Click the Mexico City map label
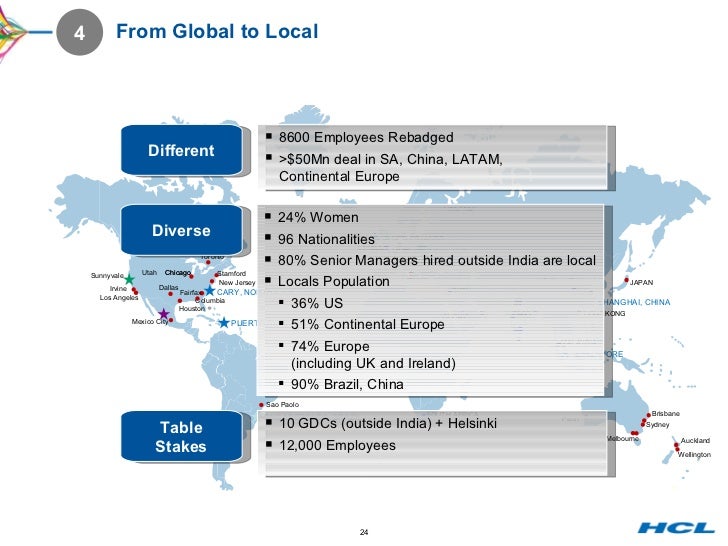This screenshot has width=728, height=546. 150,321
